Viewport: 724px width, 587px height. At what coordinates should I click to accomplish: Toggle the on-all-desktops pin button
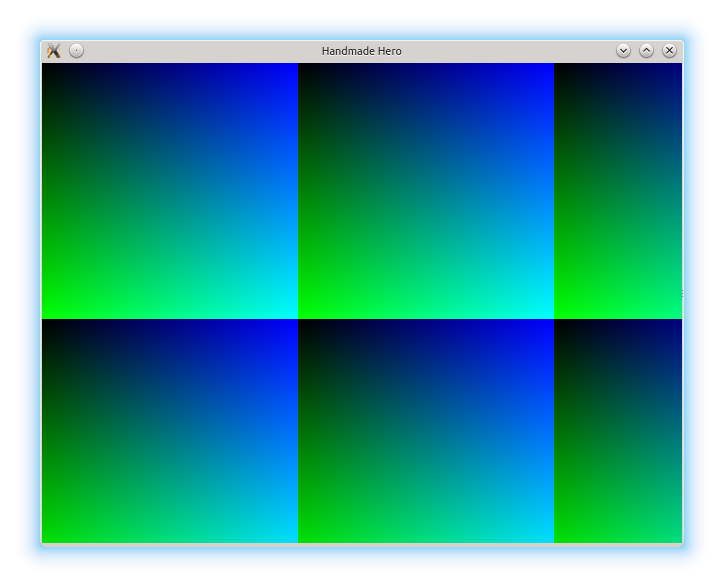77,51
